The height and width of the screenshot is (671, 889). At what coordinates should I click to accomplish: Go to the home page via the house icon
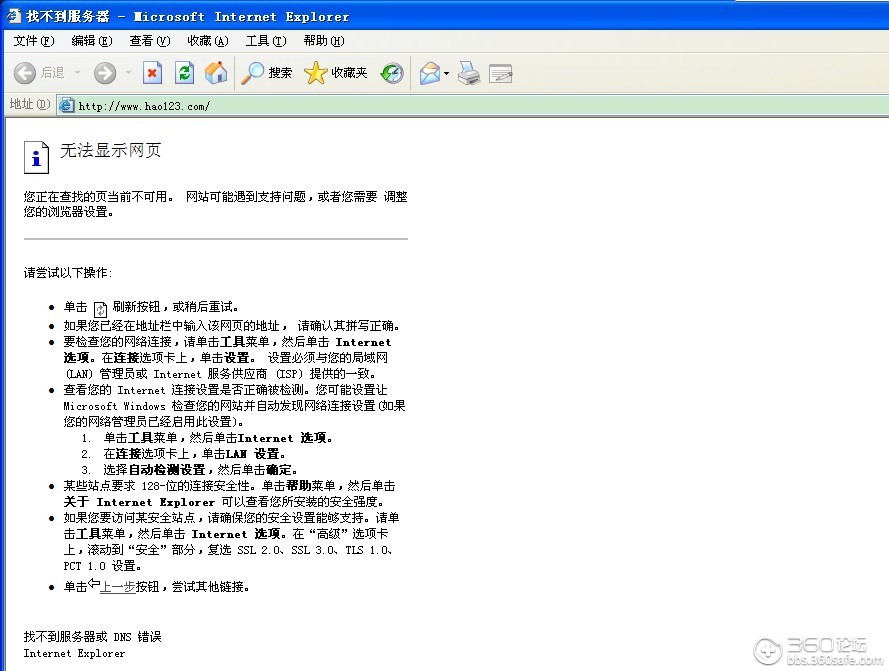pyautogui.click(x=216, y=73)
